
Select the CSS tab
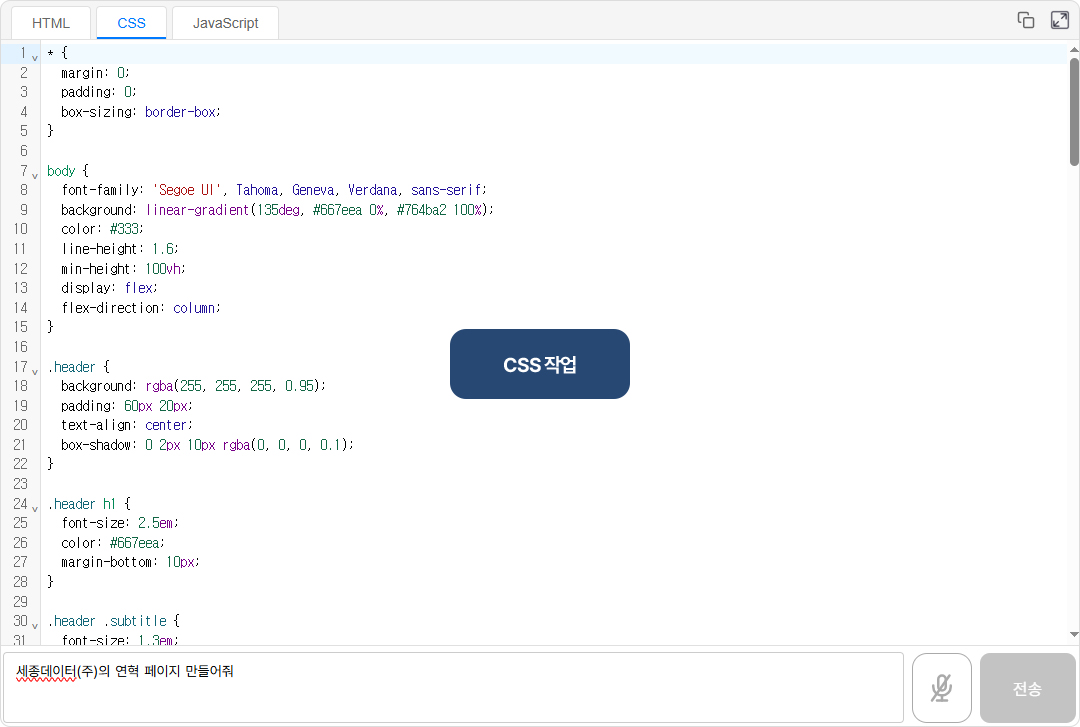tap(131, 23)
